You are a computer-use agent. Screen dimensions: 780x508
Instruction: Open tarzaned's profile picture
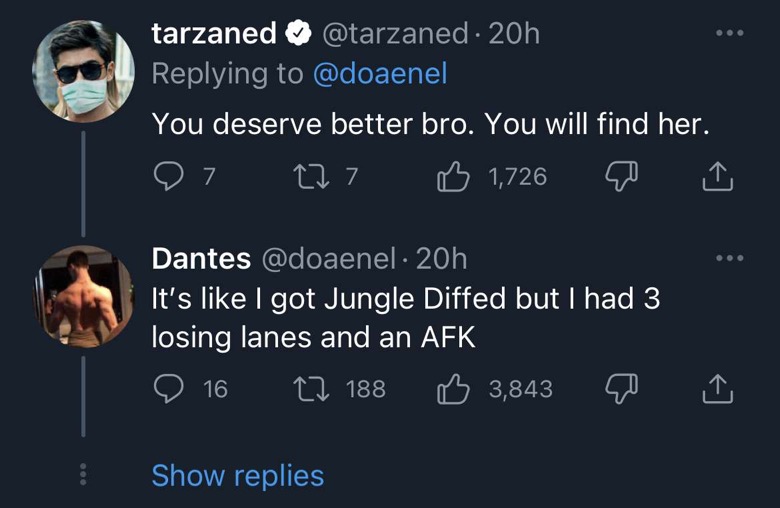[x=83, y=71]
